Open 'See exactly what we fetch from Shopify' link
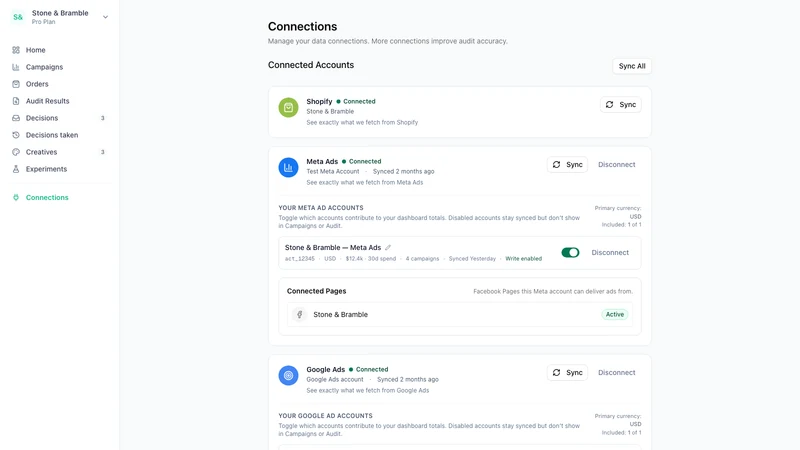Viewport: 800px width, 450px height. (x=362, y=122)
